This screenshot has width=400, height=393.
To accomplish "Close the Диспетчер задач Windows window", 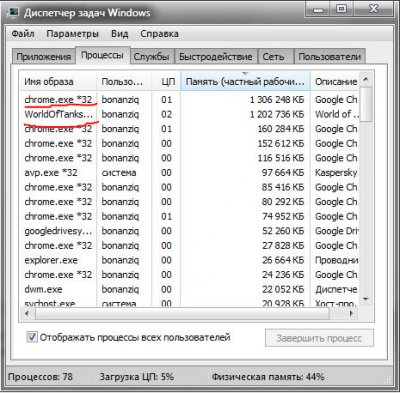I will 373,9.
